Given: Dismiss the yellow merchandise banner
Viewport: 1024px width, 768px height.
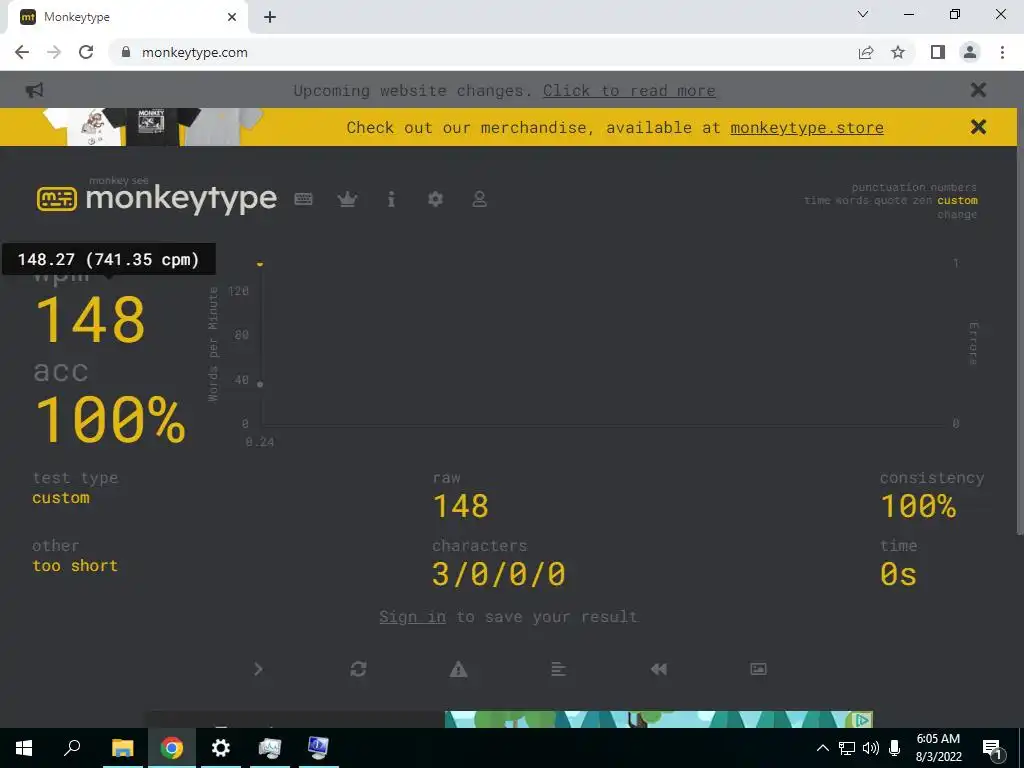Looking at the screenshot, I should pos(978,127).
